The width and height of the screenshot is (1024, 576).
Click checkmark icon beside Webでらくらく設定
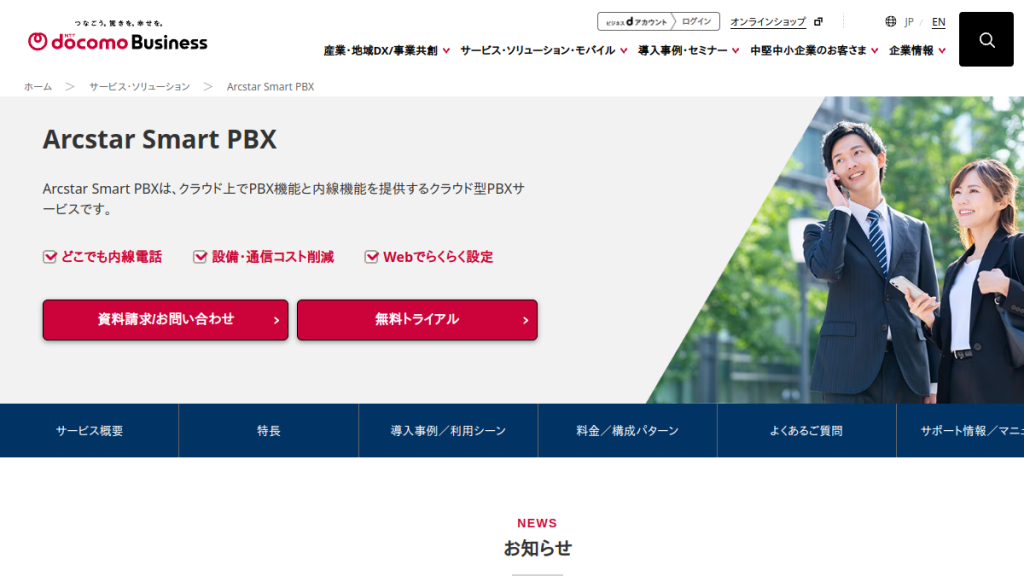pos(371,257)
